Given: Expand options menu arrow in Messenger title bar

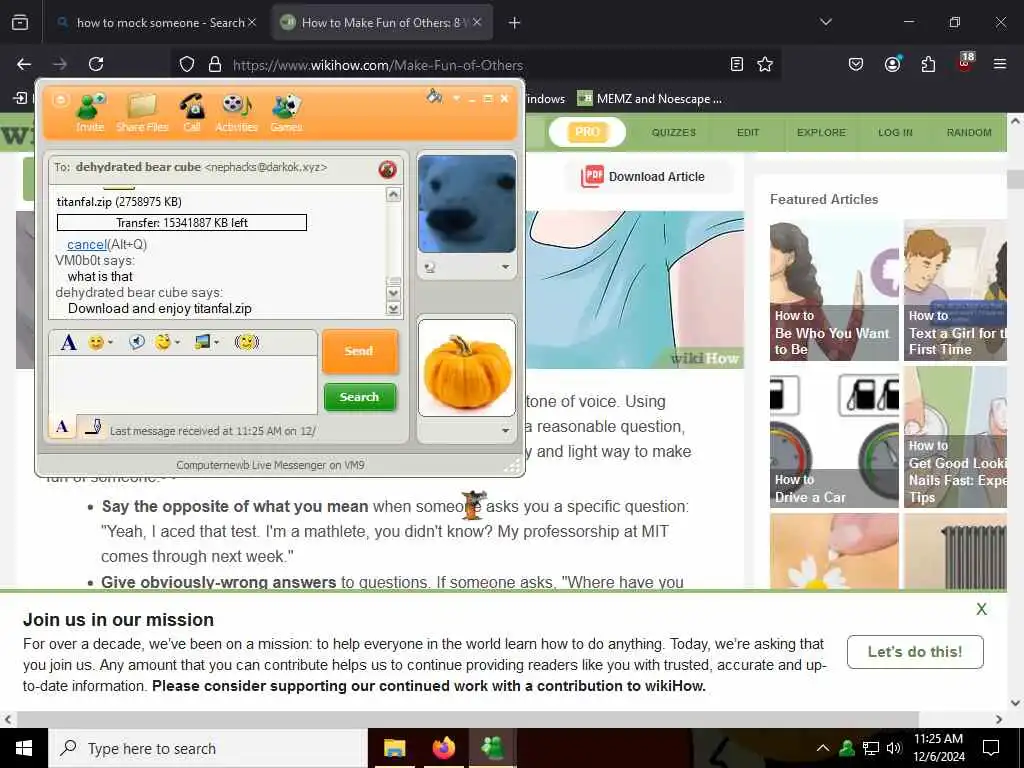Looking at the screenshot, I should 456,99.
